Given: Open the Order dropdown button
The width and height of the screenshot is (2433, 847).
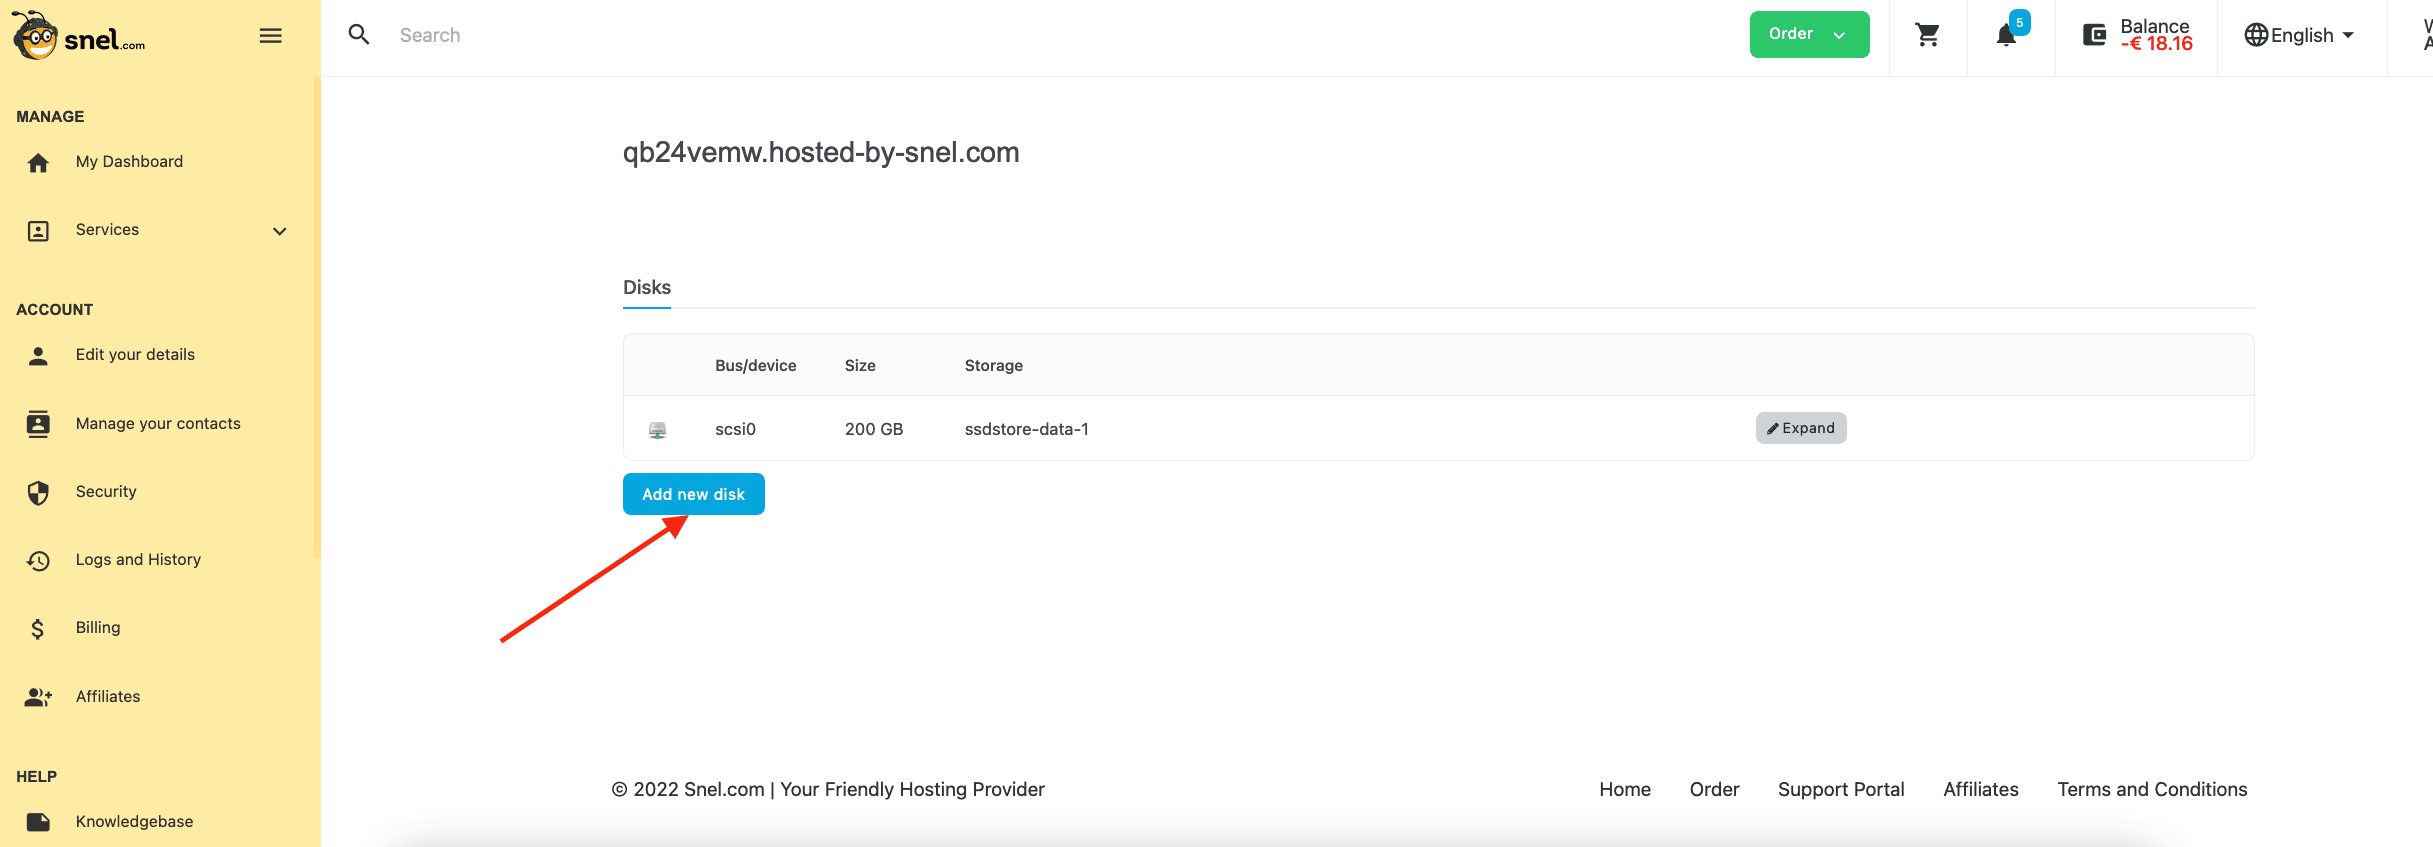Looking at the screenshot, I should click(x=1808, y=35).
